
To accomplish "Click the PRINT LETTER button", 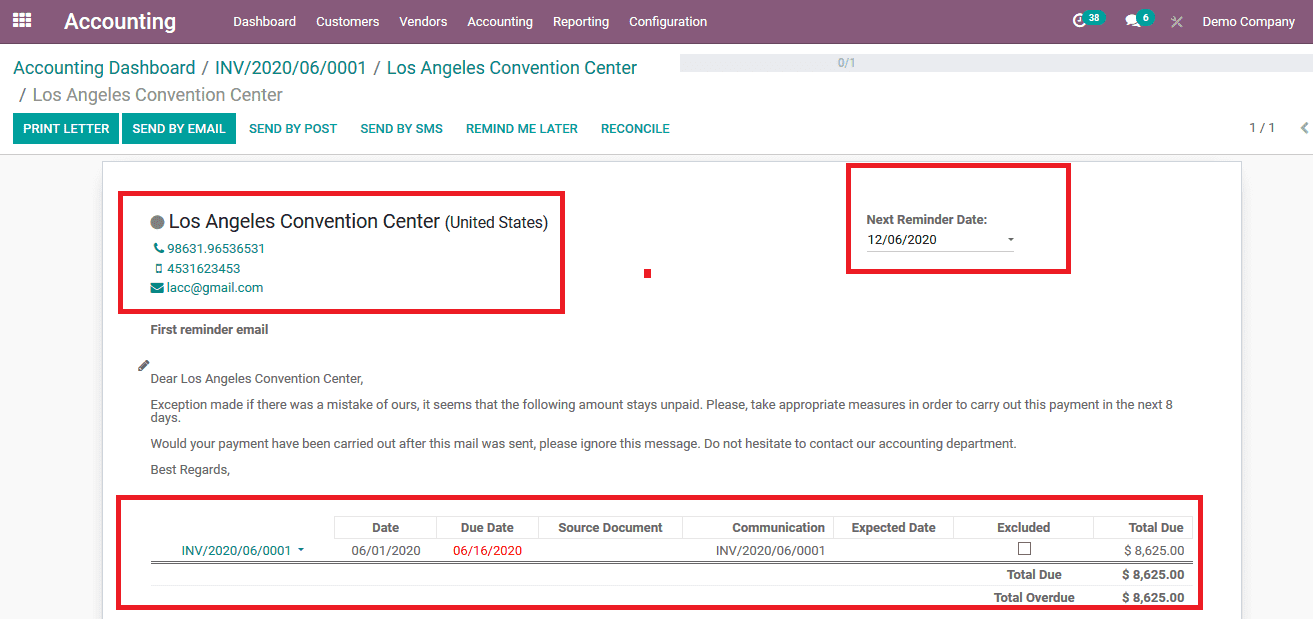I will click(66, 128).
